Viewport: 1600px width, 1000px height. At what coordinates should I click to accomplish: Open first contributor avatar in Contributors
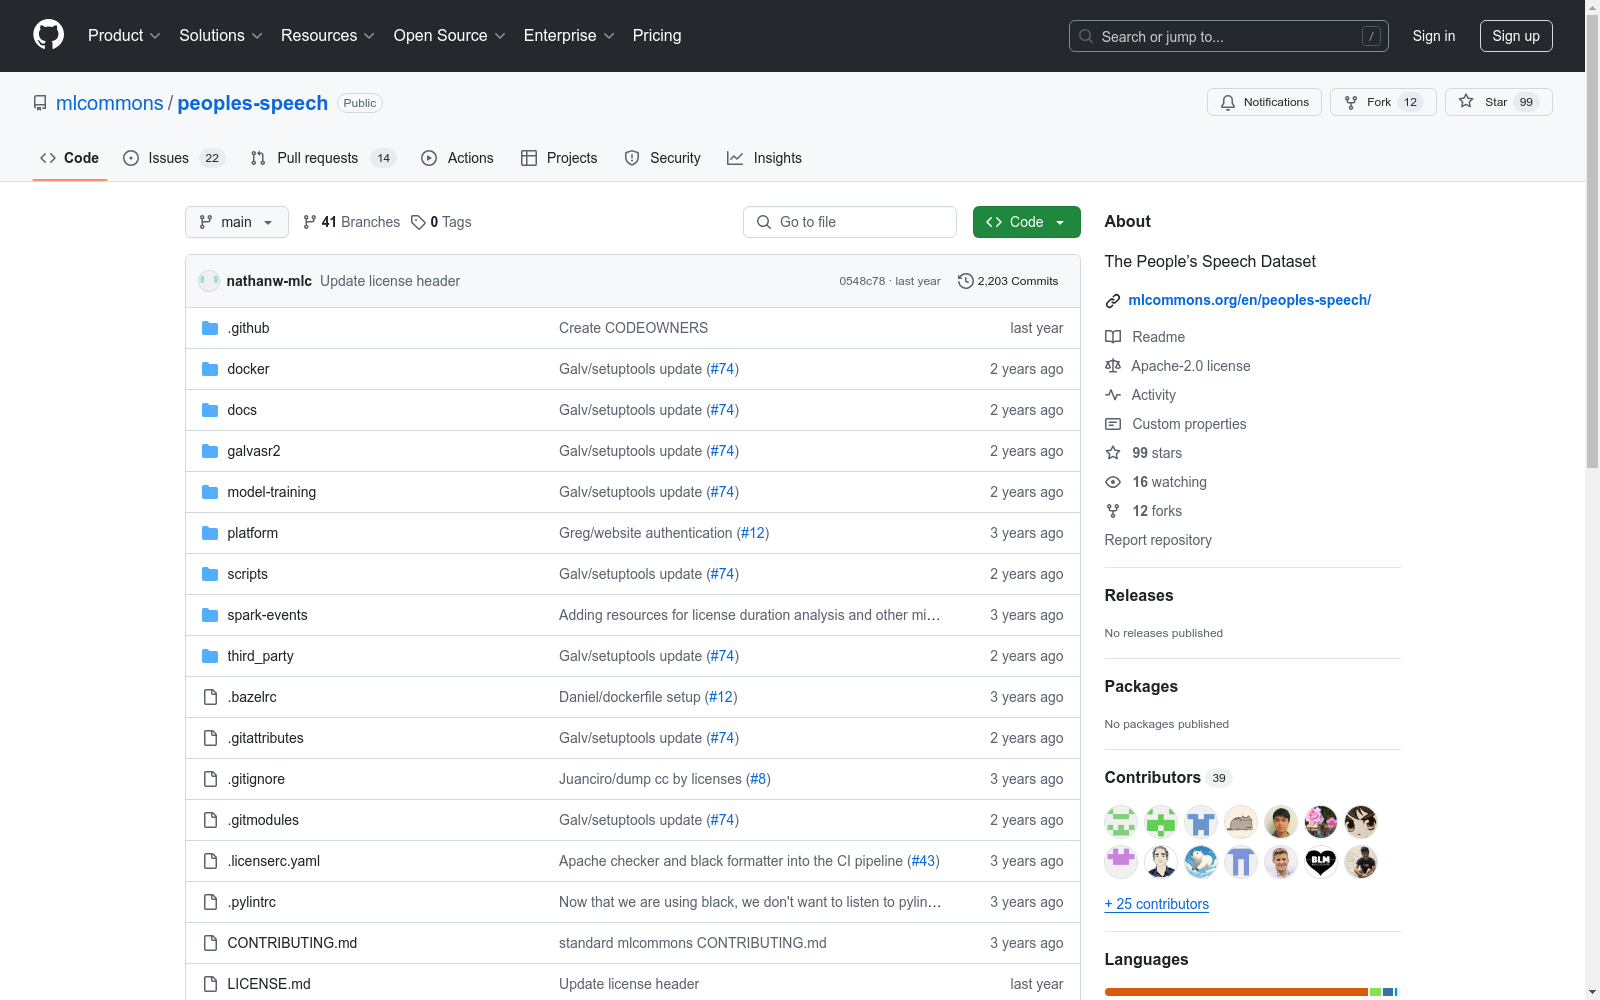(x=1121, y=822)
